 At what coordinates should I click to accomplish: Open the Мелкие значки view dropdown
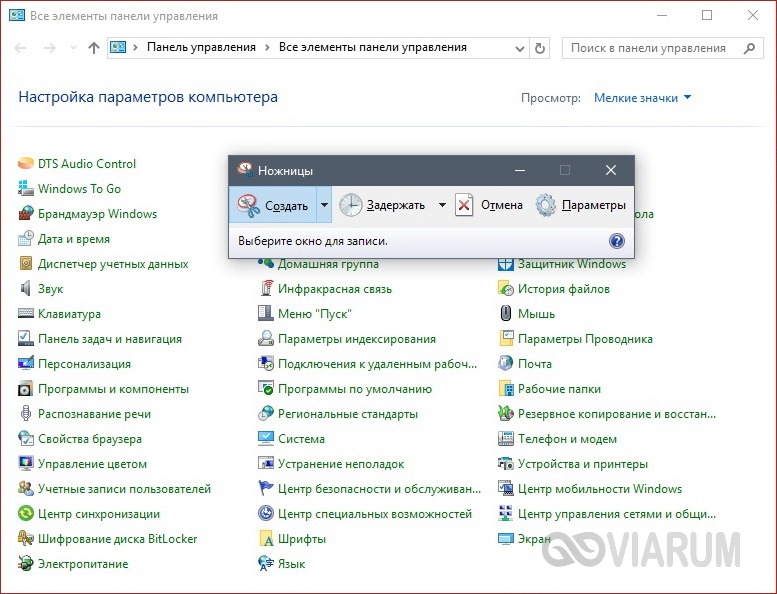tap(643, 98)
